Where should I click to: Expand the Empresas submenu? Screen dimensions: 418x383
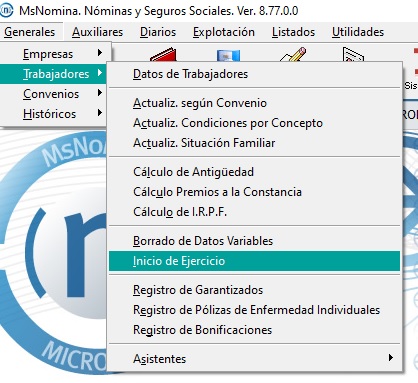(56, 54)
